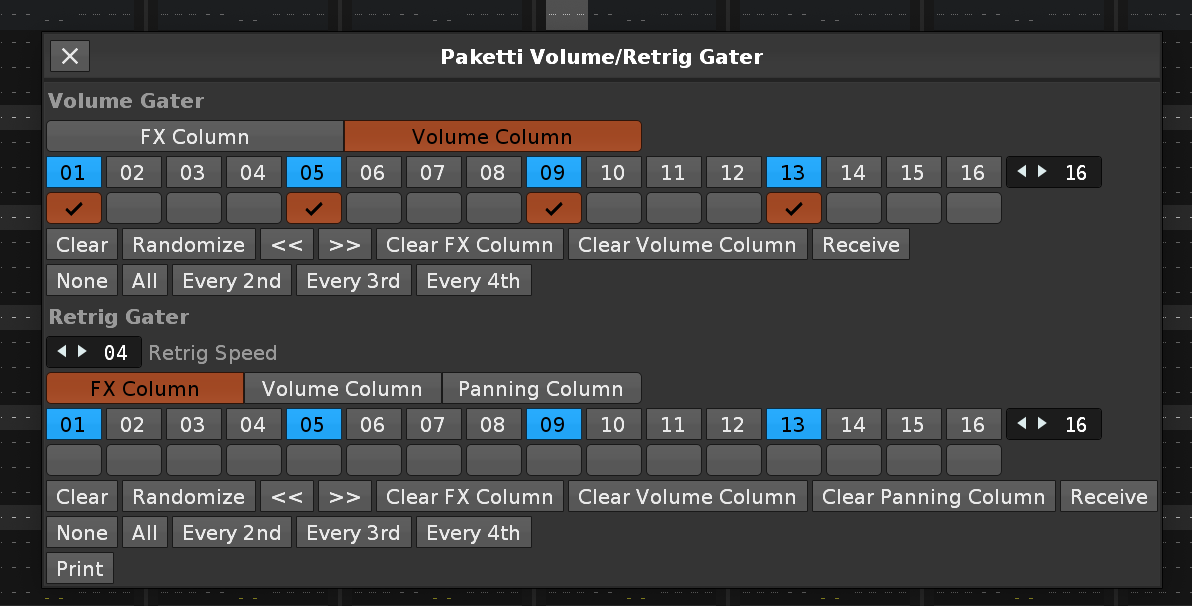This screenshot has width=1192, height=606.
Task: Switch Retrig Gater to Volume Column
Action: pos(342,389)
